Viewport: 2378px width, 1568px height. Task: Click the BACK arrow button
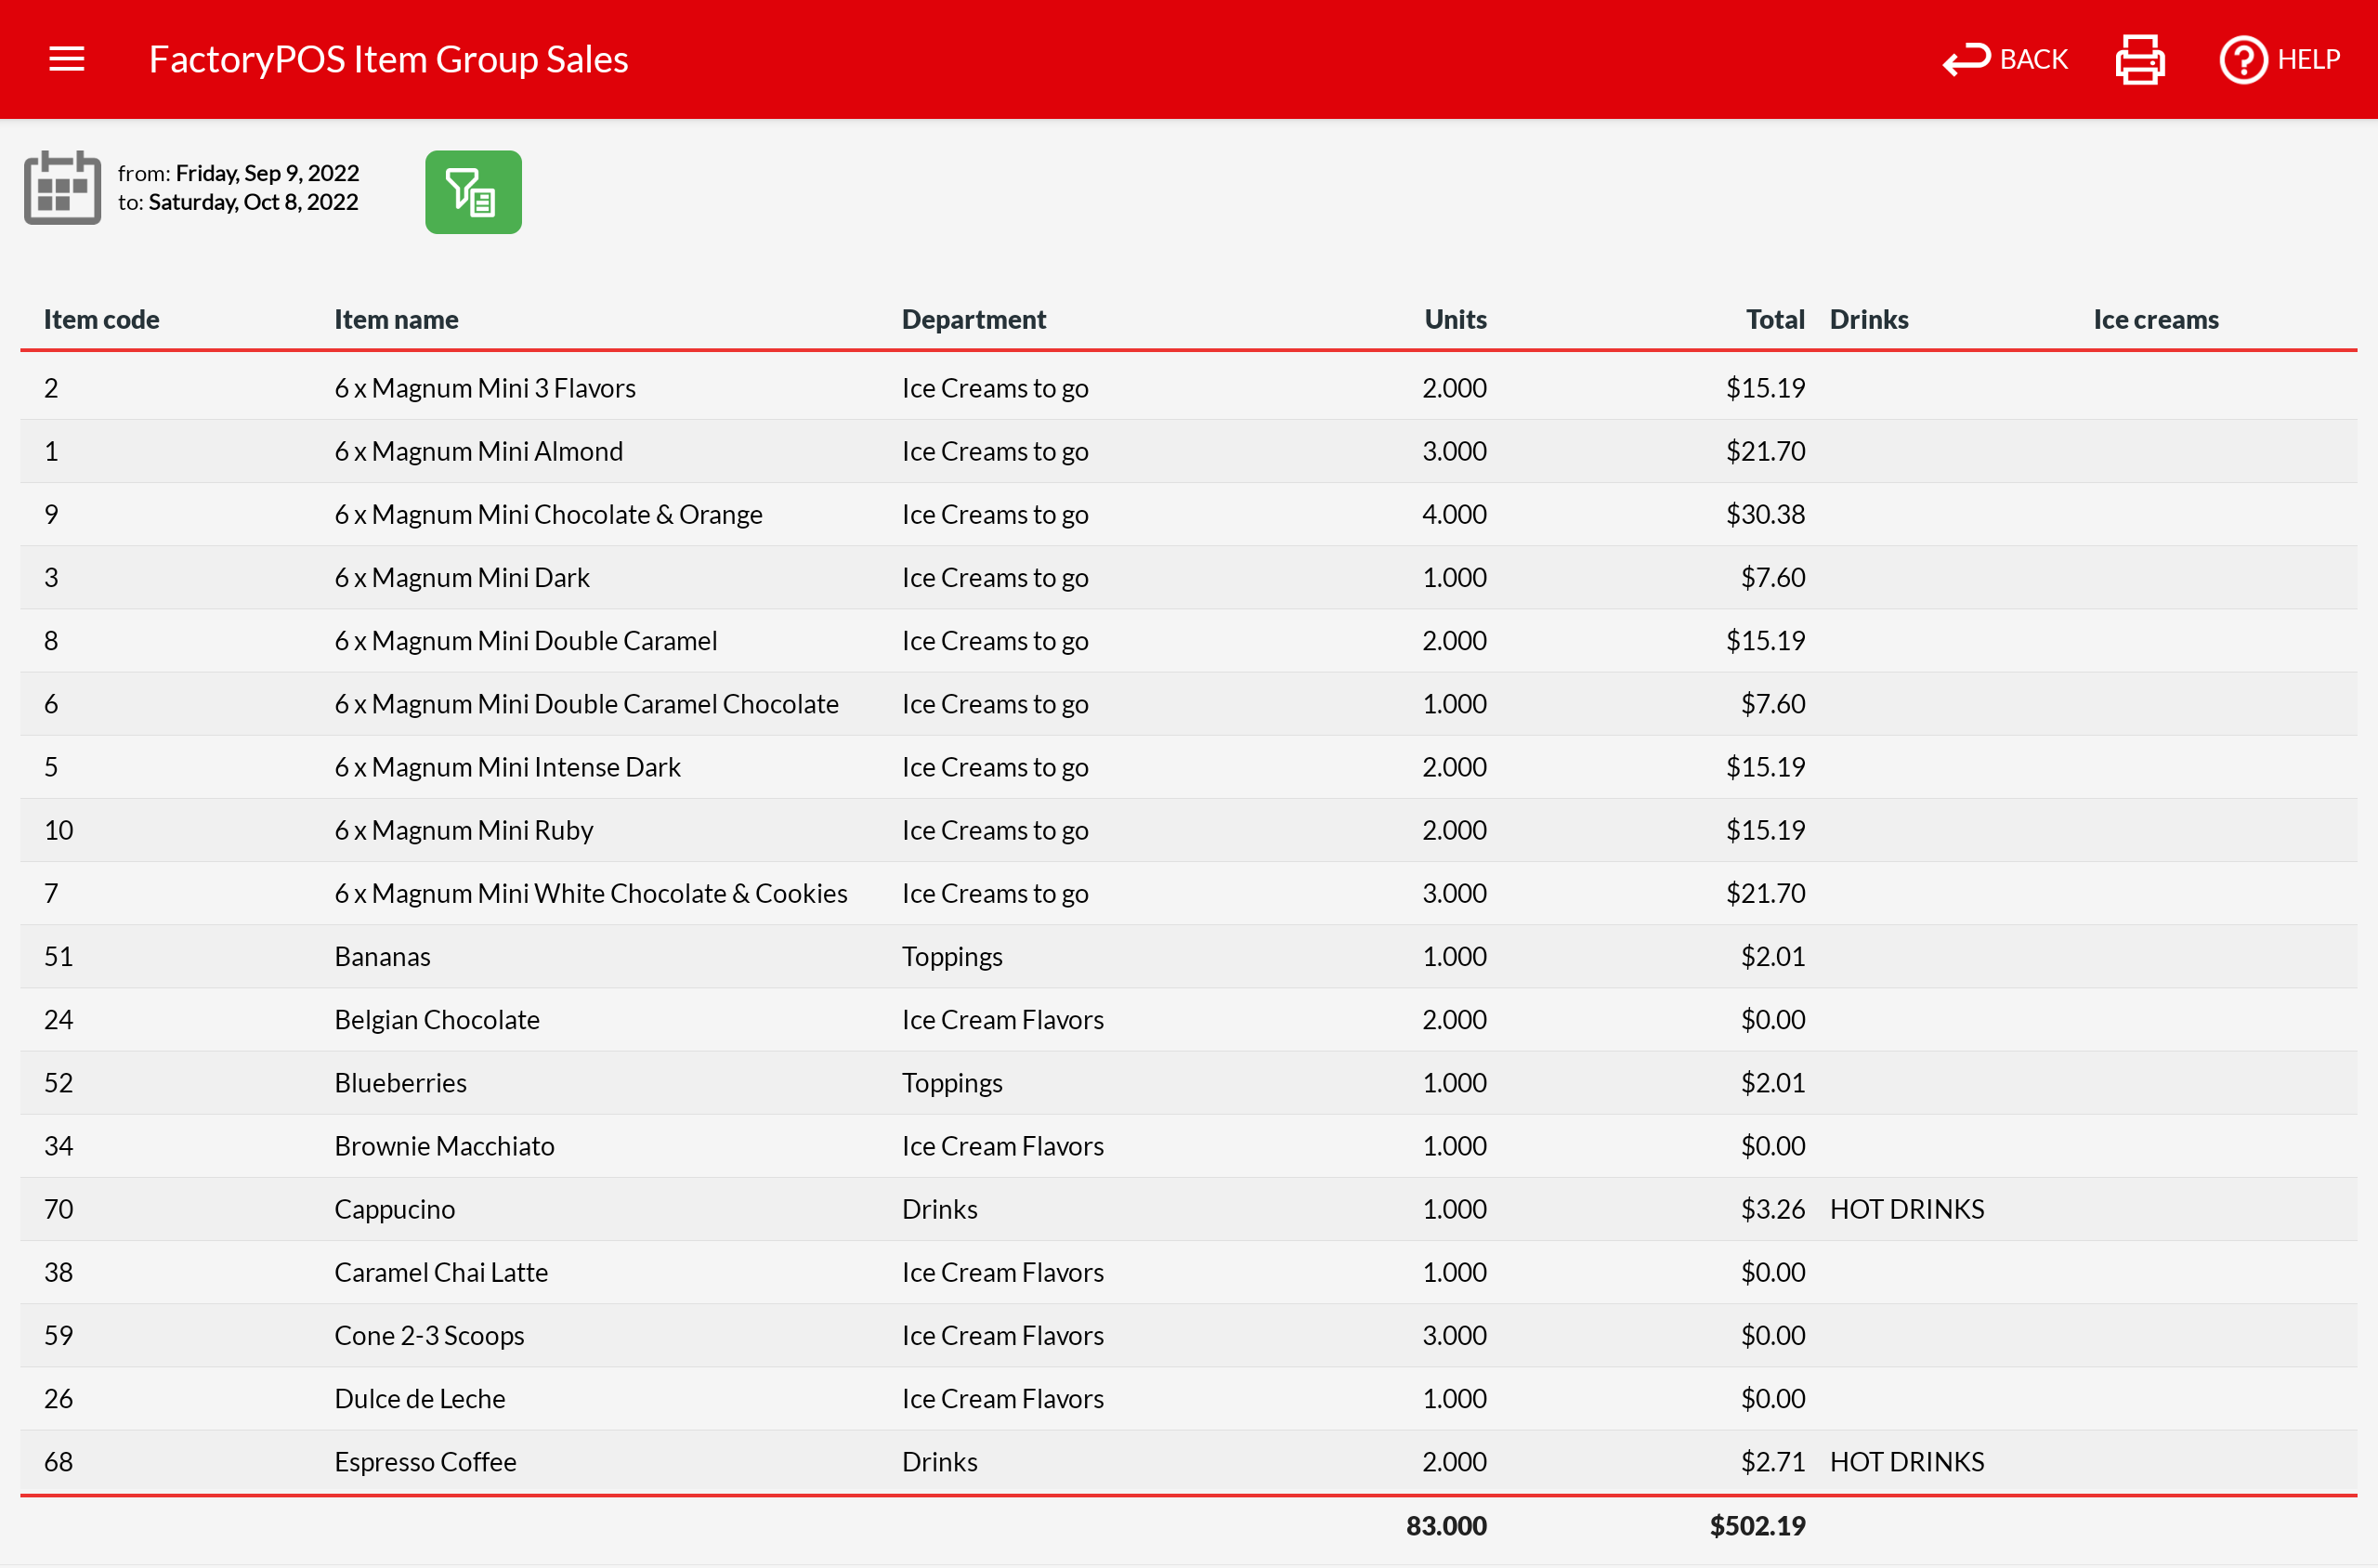[2004, 60]
